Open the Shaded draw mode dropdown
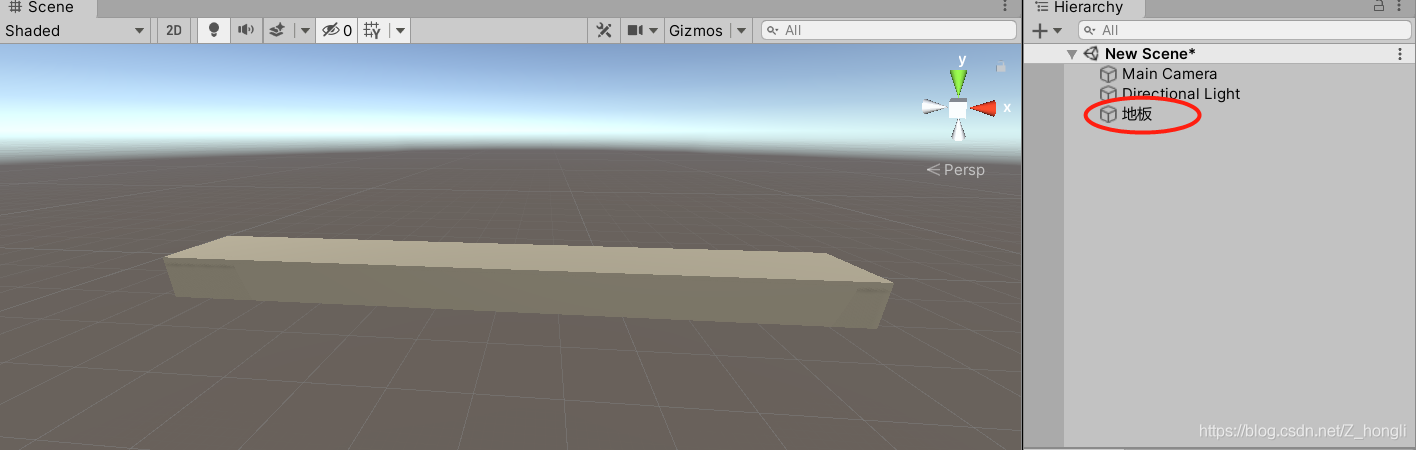The height and width of the screenshot is (450, 1416). pyautogui.click(x=75, y=30)
